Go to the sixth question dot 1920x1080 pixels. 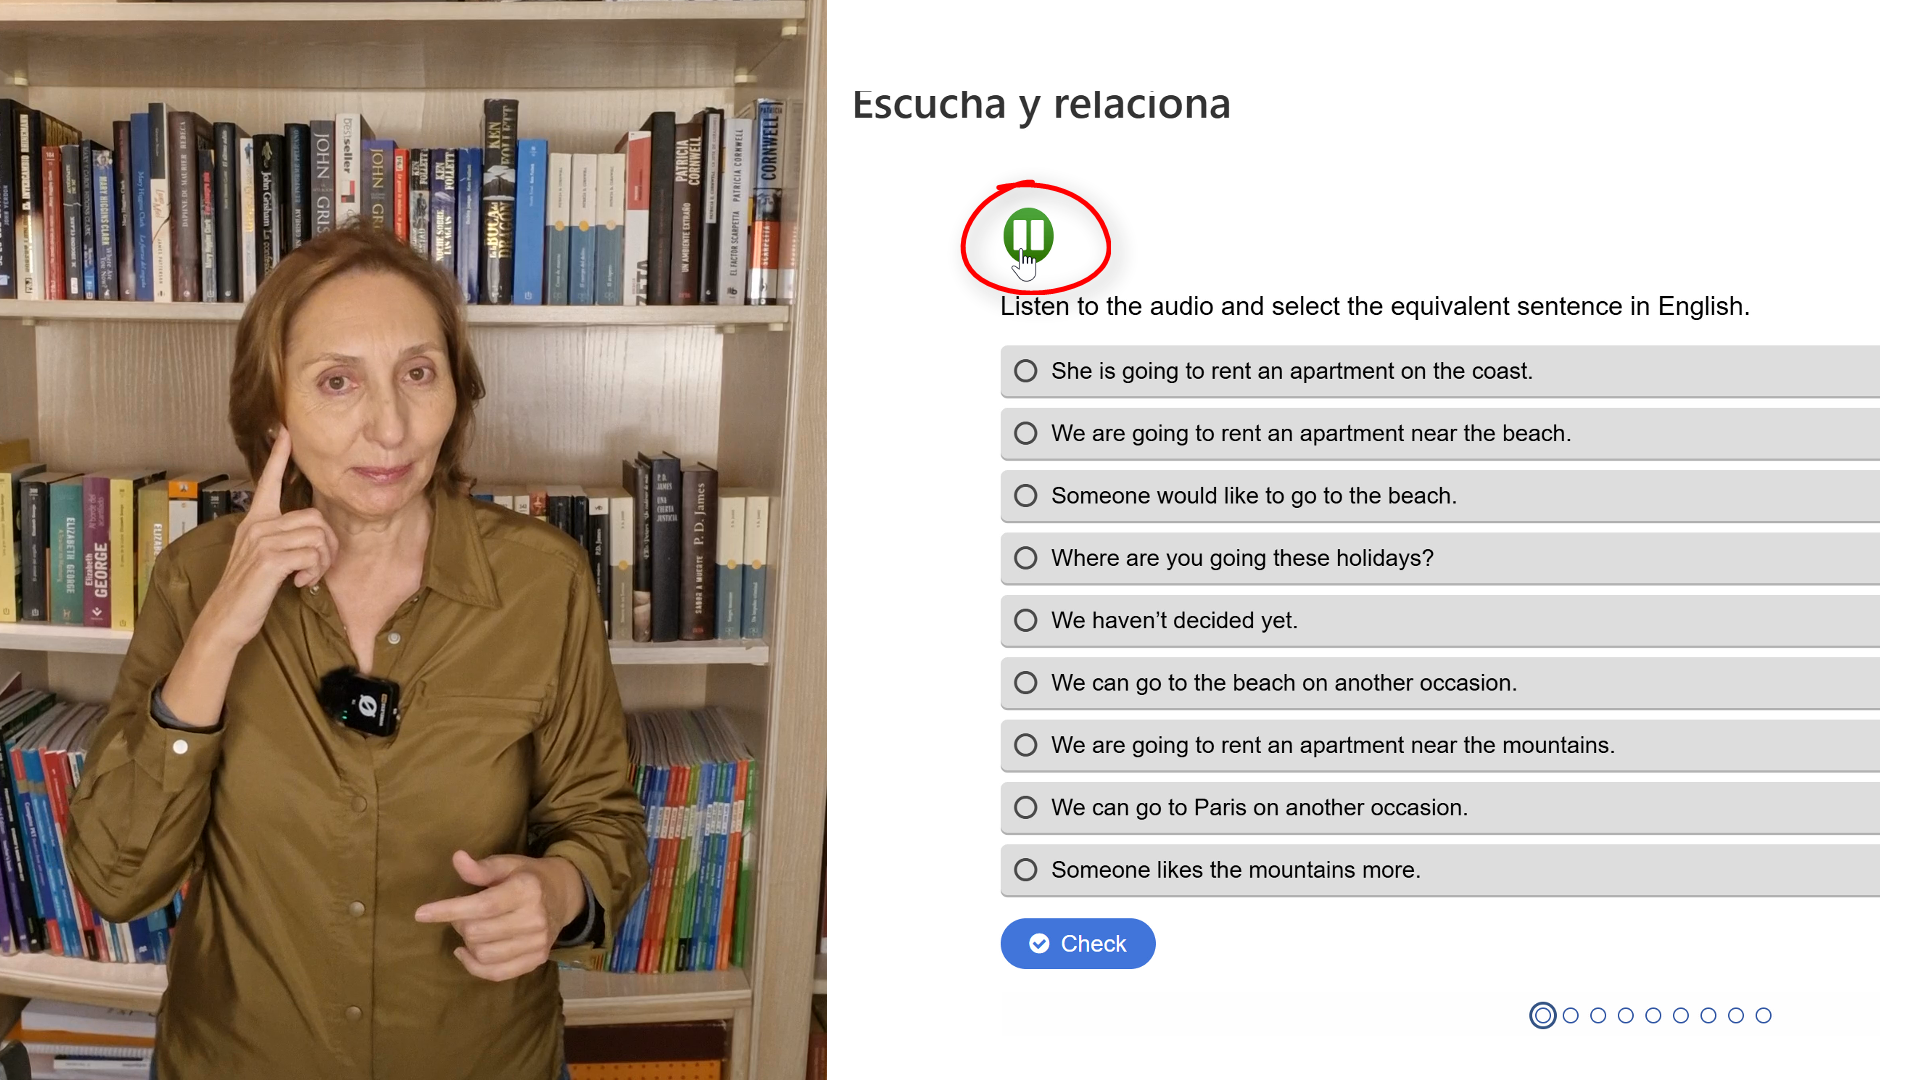(1681, 1016)
